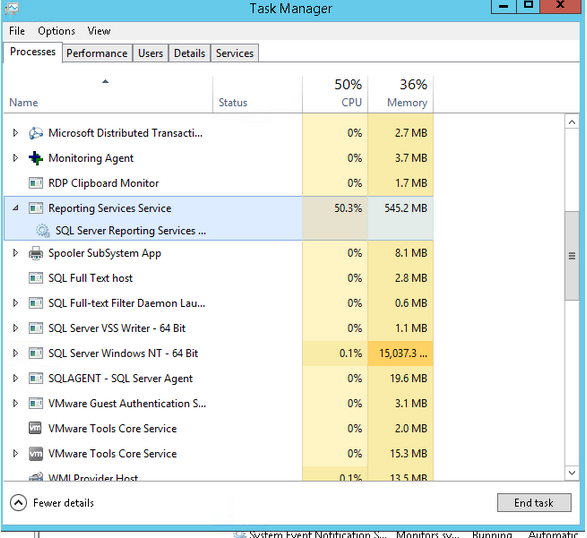Expand SQL Server VSS Writer process
The height and width of the screenshot is (538, 587).
pos(15,328)
